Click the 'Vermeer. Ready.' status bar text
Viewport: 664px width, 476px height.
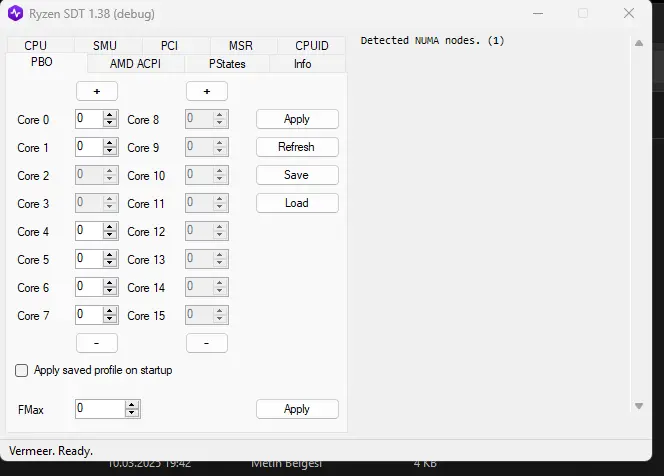[x=51, y=451]
